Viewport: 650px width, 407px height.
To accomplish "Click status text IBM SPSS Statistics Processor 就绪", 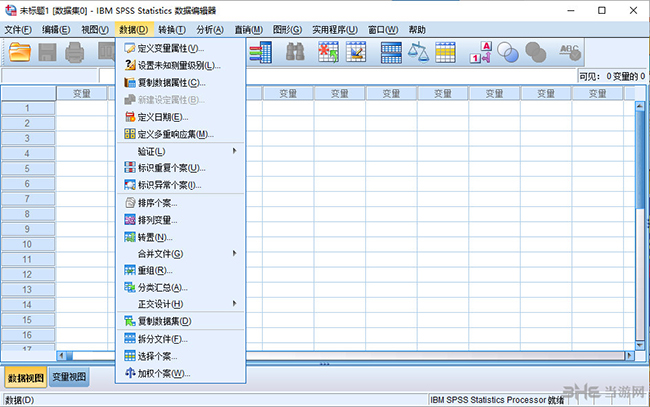I will 497,400.
